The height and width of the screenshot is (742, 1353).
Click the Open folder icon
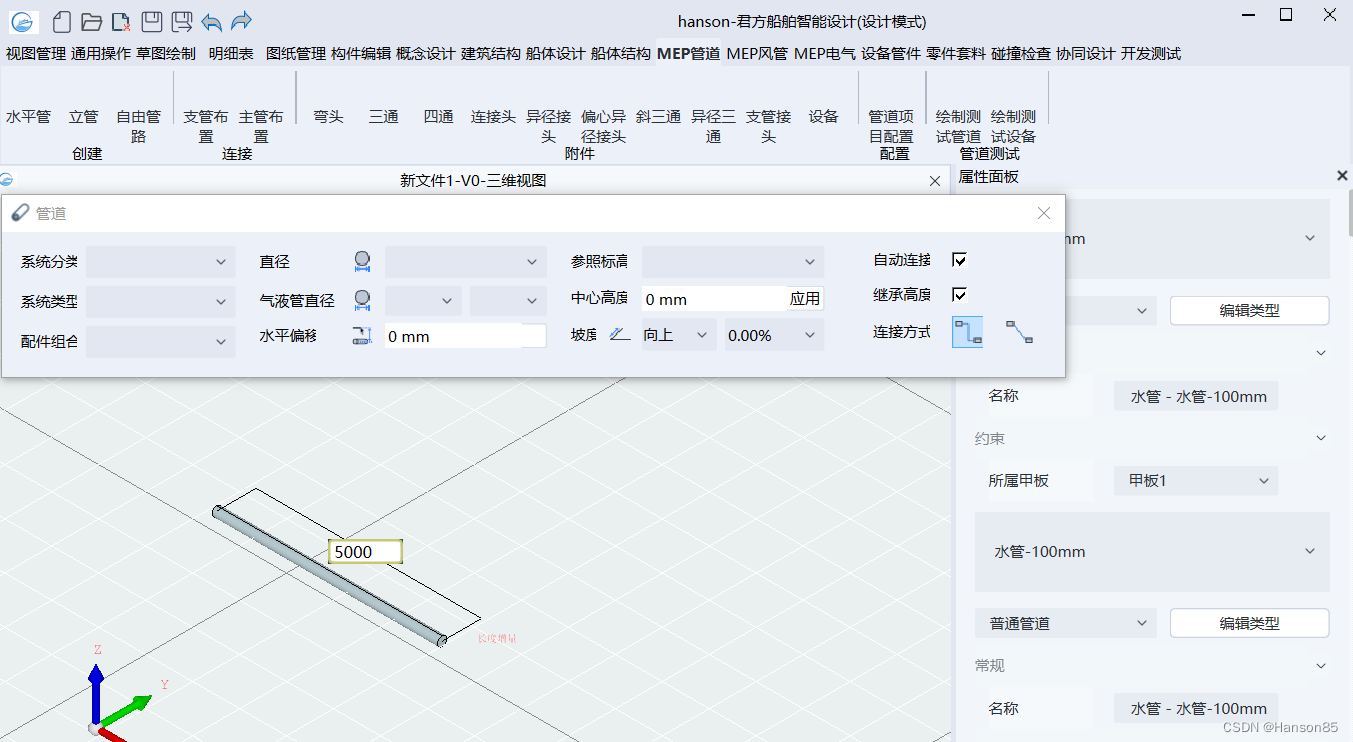click(91, 21)
